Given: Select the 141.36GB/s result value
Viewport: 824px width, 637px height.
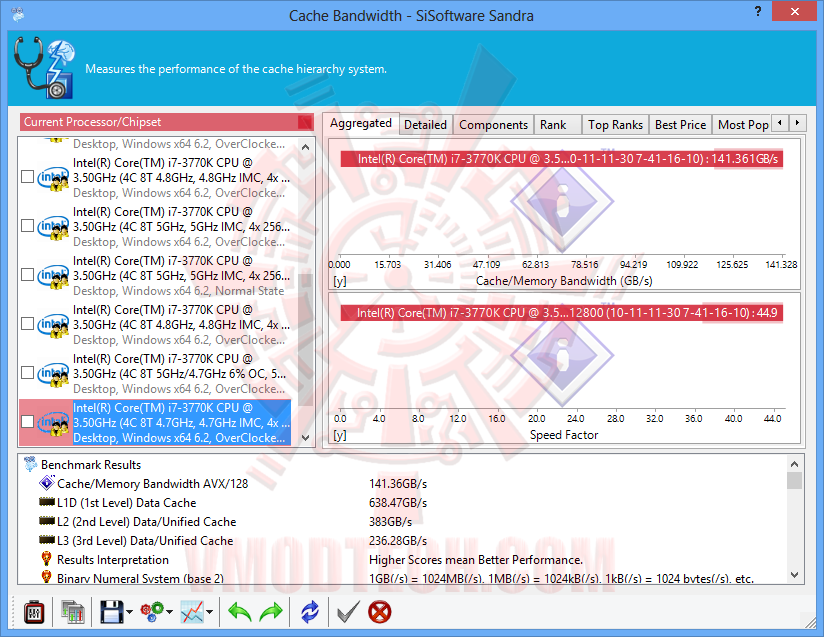Looking at the screenshot, I should (398, 484).
